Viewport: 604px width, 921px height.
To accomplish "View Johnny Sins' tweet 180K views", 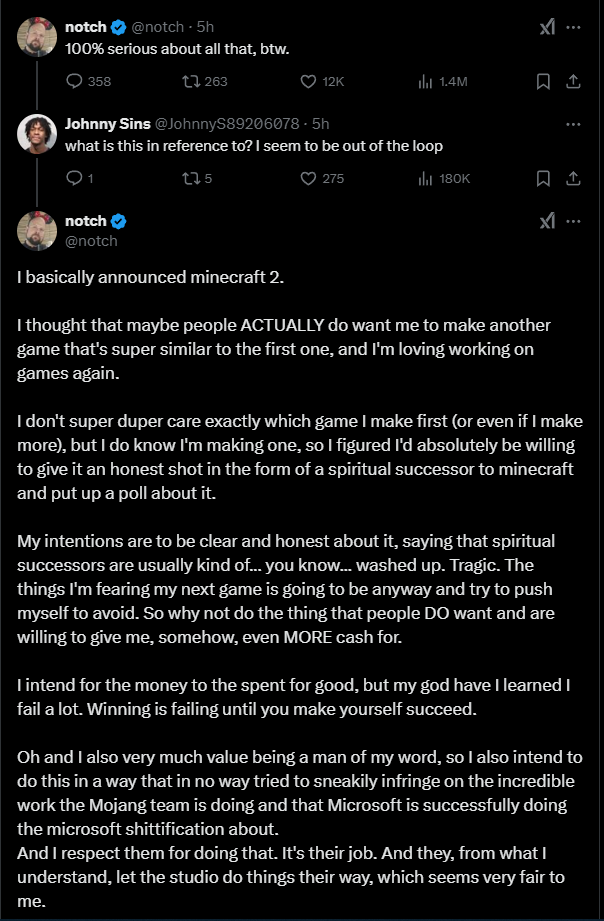I will click(444, 179).
